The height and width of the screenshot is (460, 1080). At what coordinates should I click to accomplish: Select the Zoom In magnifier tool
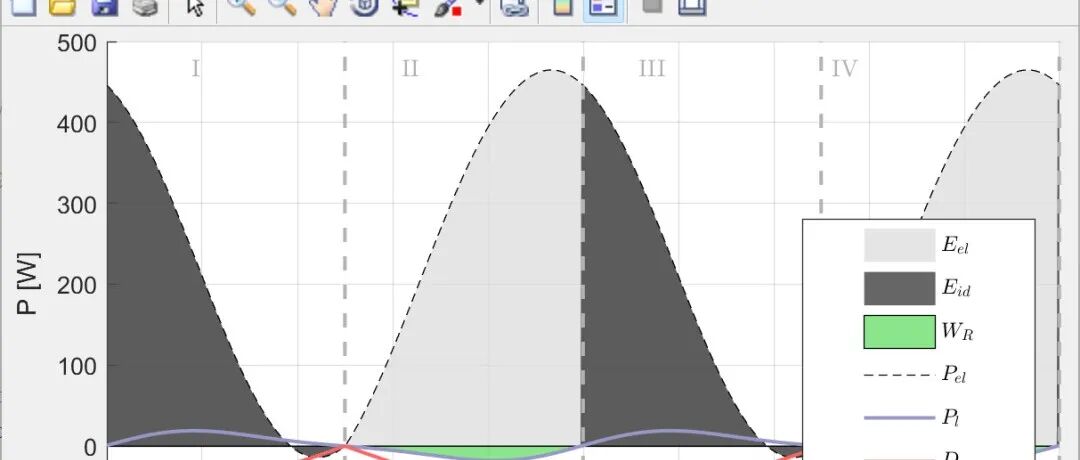tap(241, 8)
